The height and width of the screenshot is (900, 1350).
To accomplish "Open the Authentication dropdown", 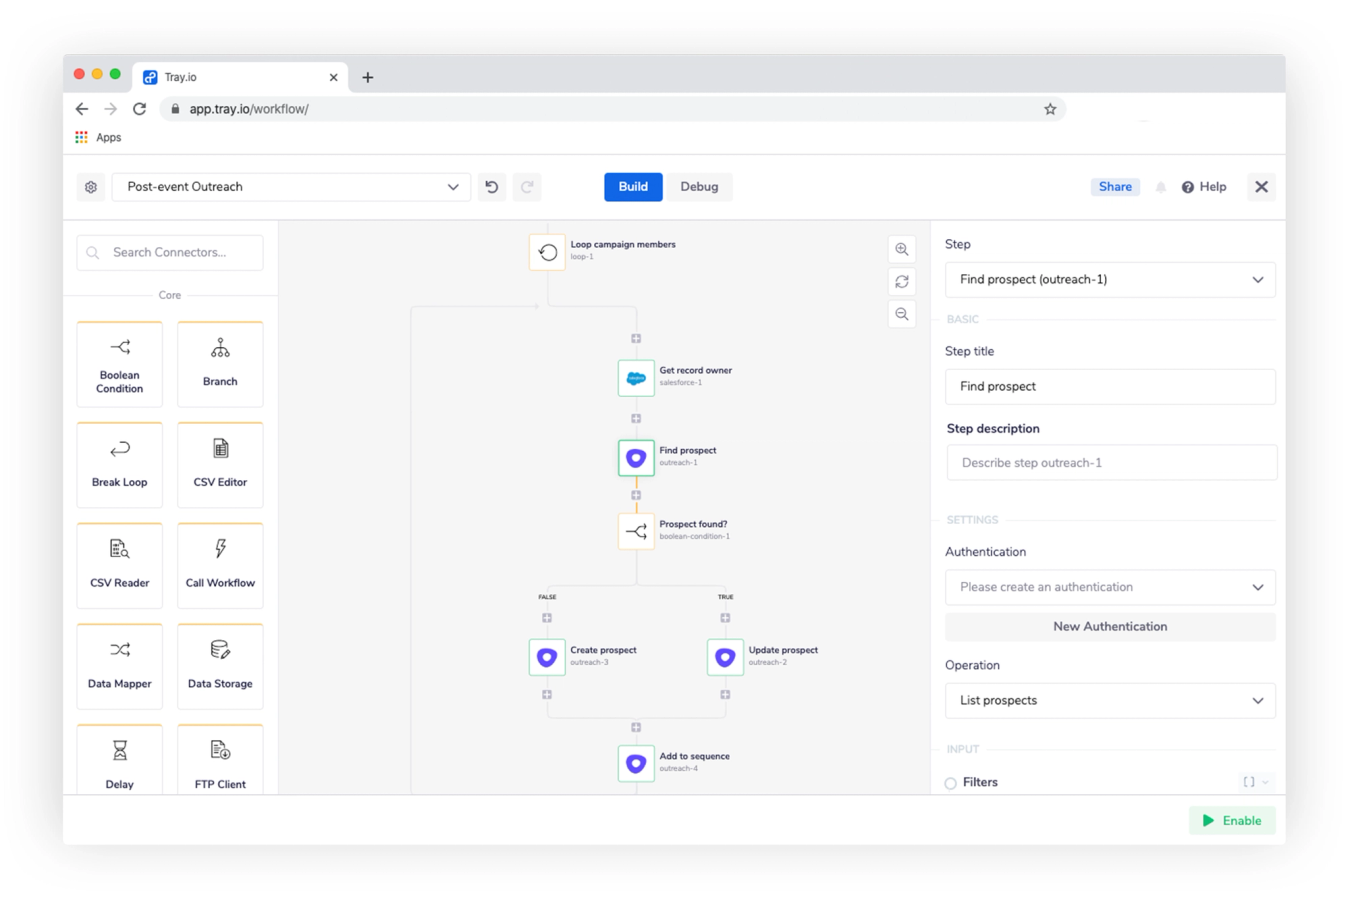I will point(1110,587).
